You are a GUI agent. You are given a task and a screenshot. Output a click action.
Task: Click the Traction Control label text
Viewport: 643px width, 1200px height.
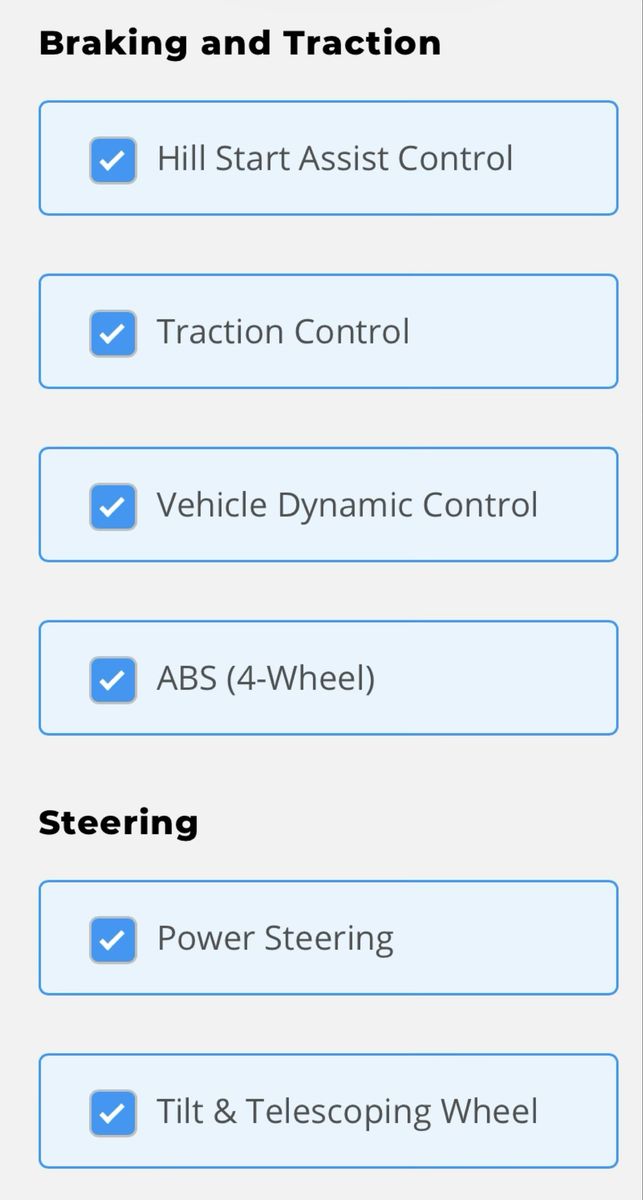pyautogui.click(x=283, y=332)
